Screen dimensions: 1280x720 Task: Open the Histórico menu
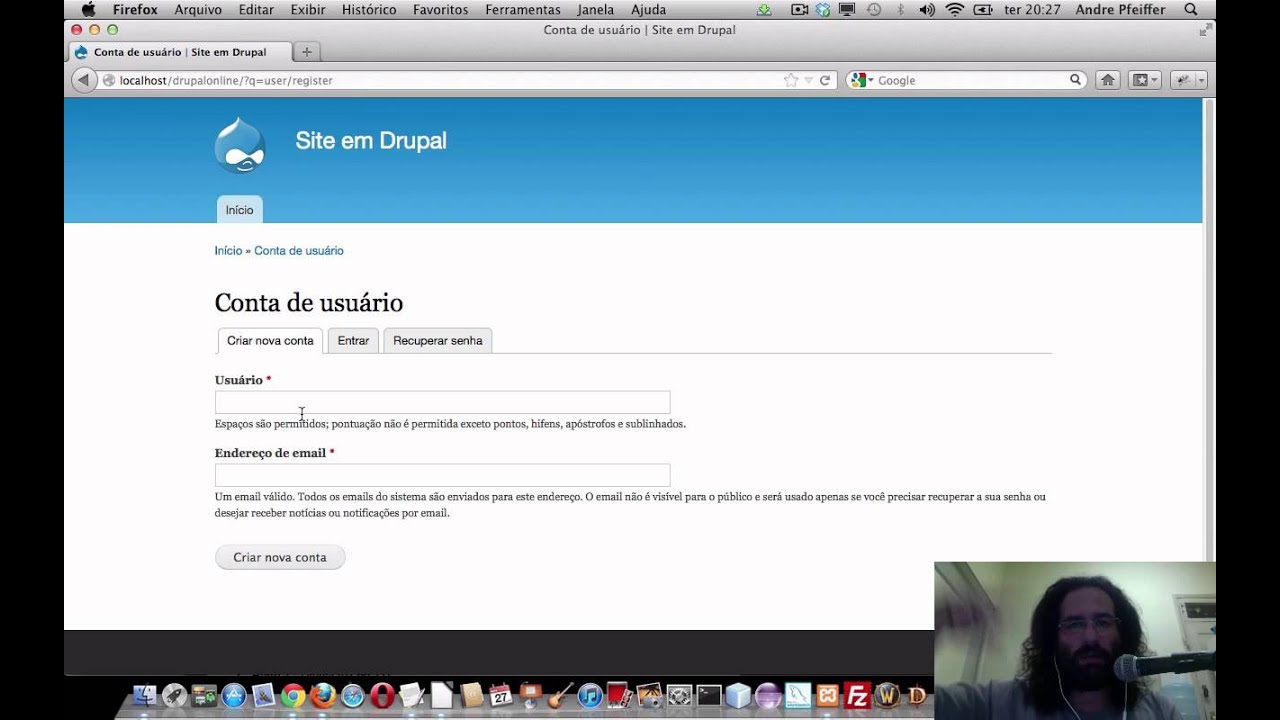[x=369, y=9]
